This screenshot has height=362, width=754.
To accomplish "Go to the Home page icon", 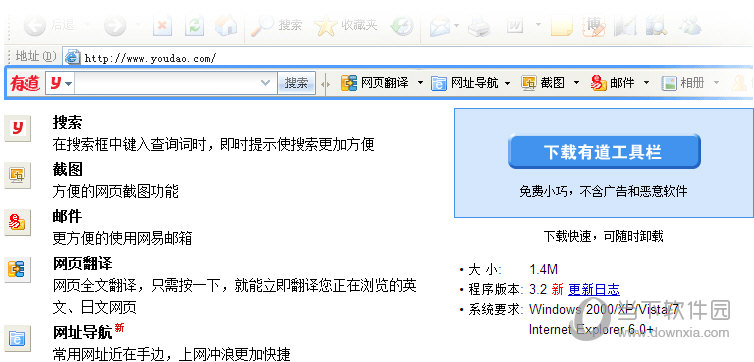I will coord(226,25).
